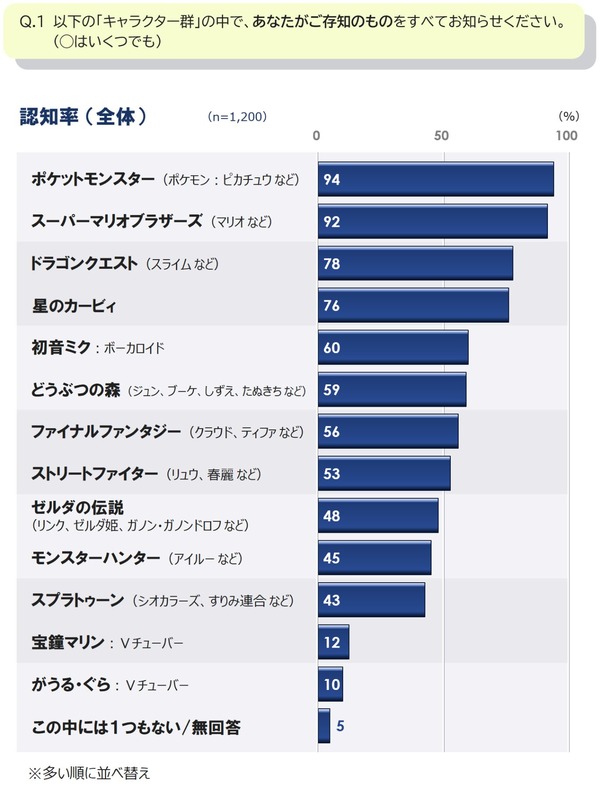This screenshot has height=788, width=600.
Task: Select the モンスターハンター bar showing 45
Action: 374,558
